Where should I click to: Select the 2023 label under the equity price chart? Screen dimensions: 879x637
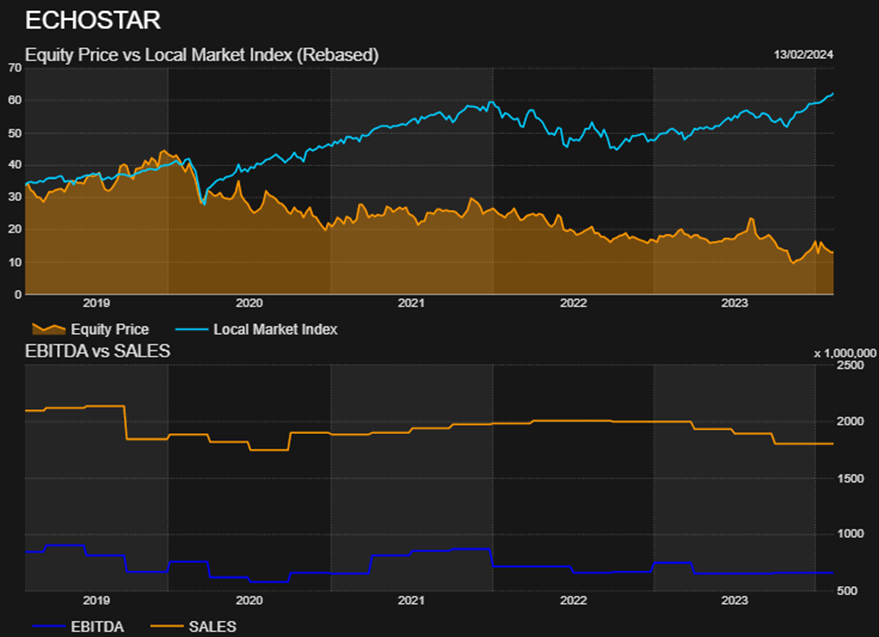(x=734, y=303)
